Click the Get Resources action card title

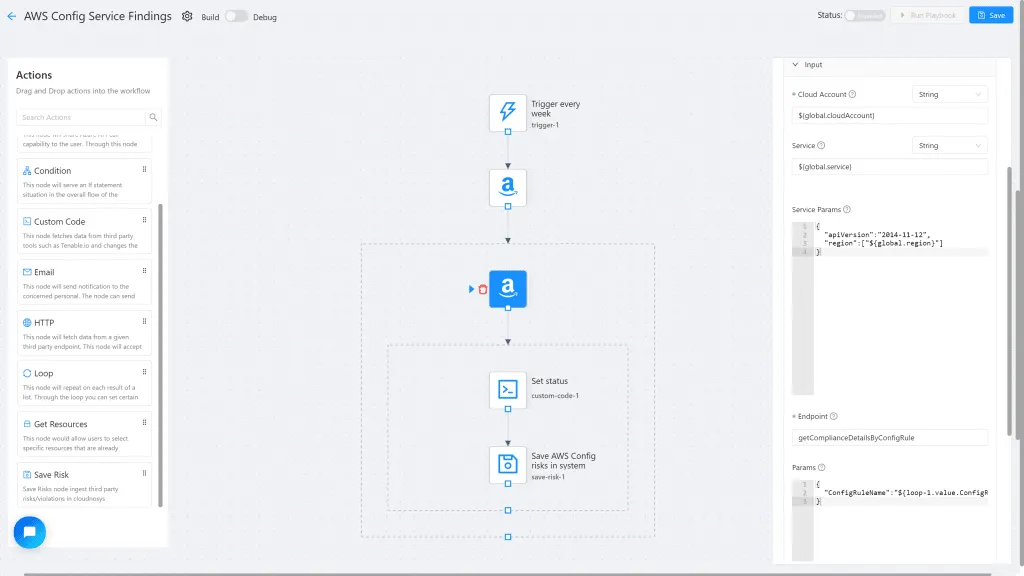click(61, 424)
